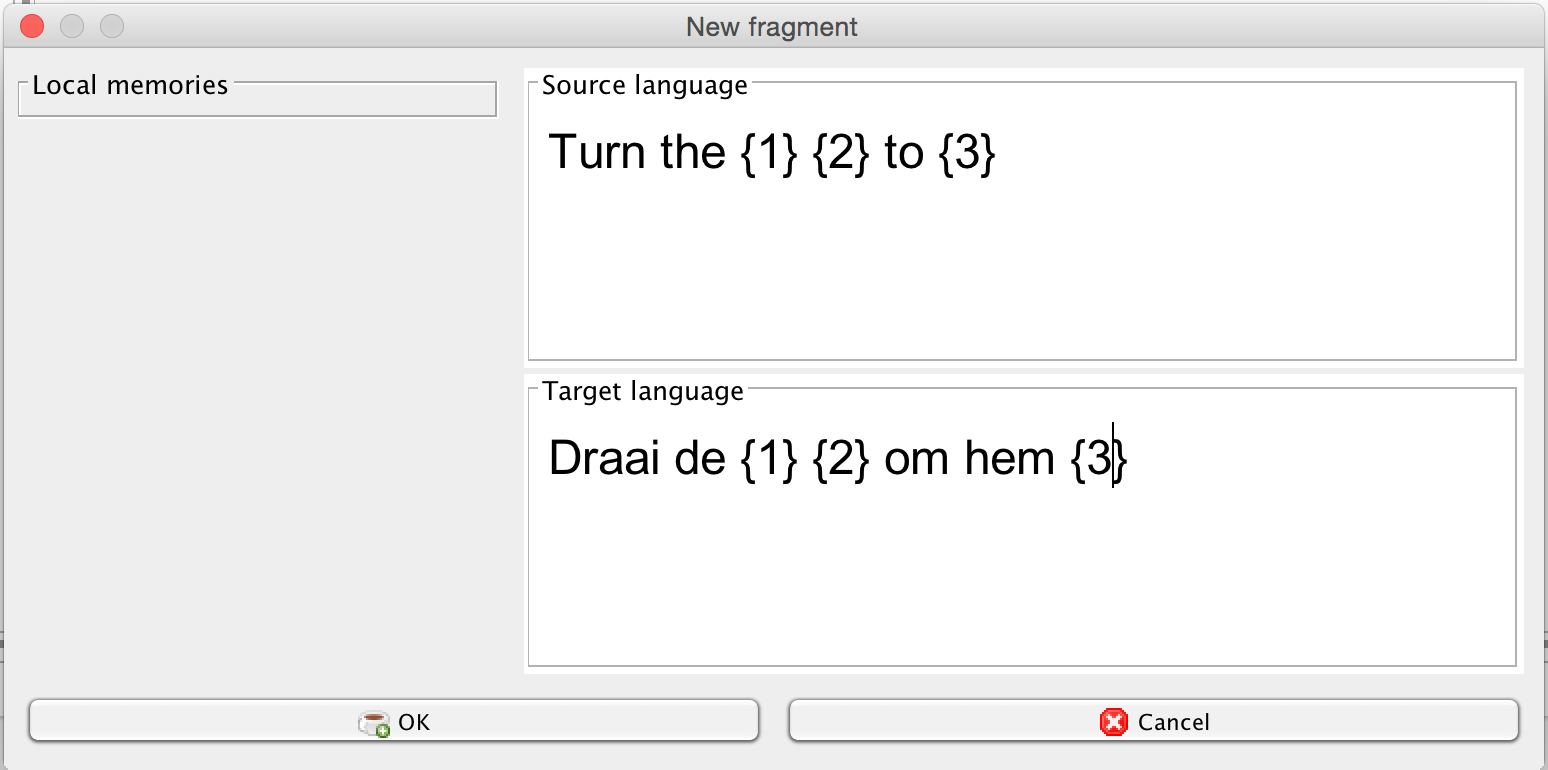Click the red X icon beside Cancel

click(x=1113, y=722)
